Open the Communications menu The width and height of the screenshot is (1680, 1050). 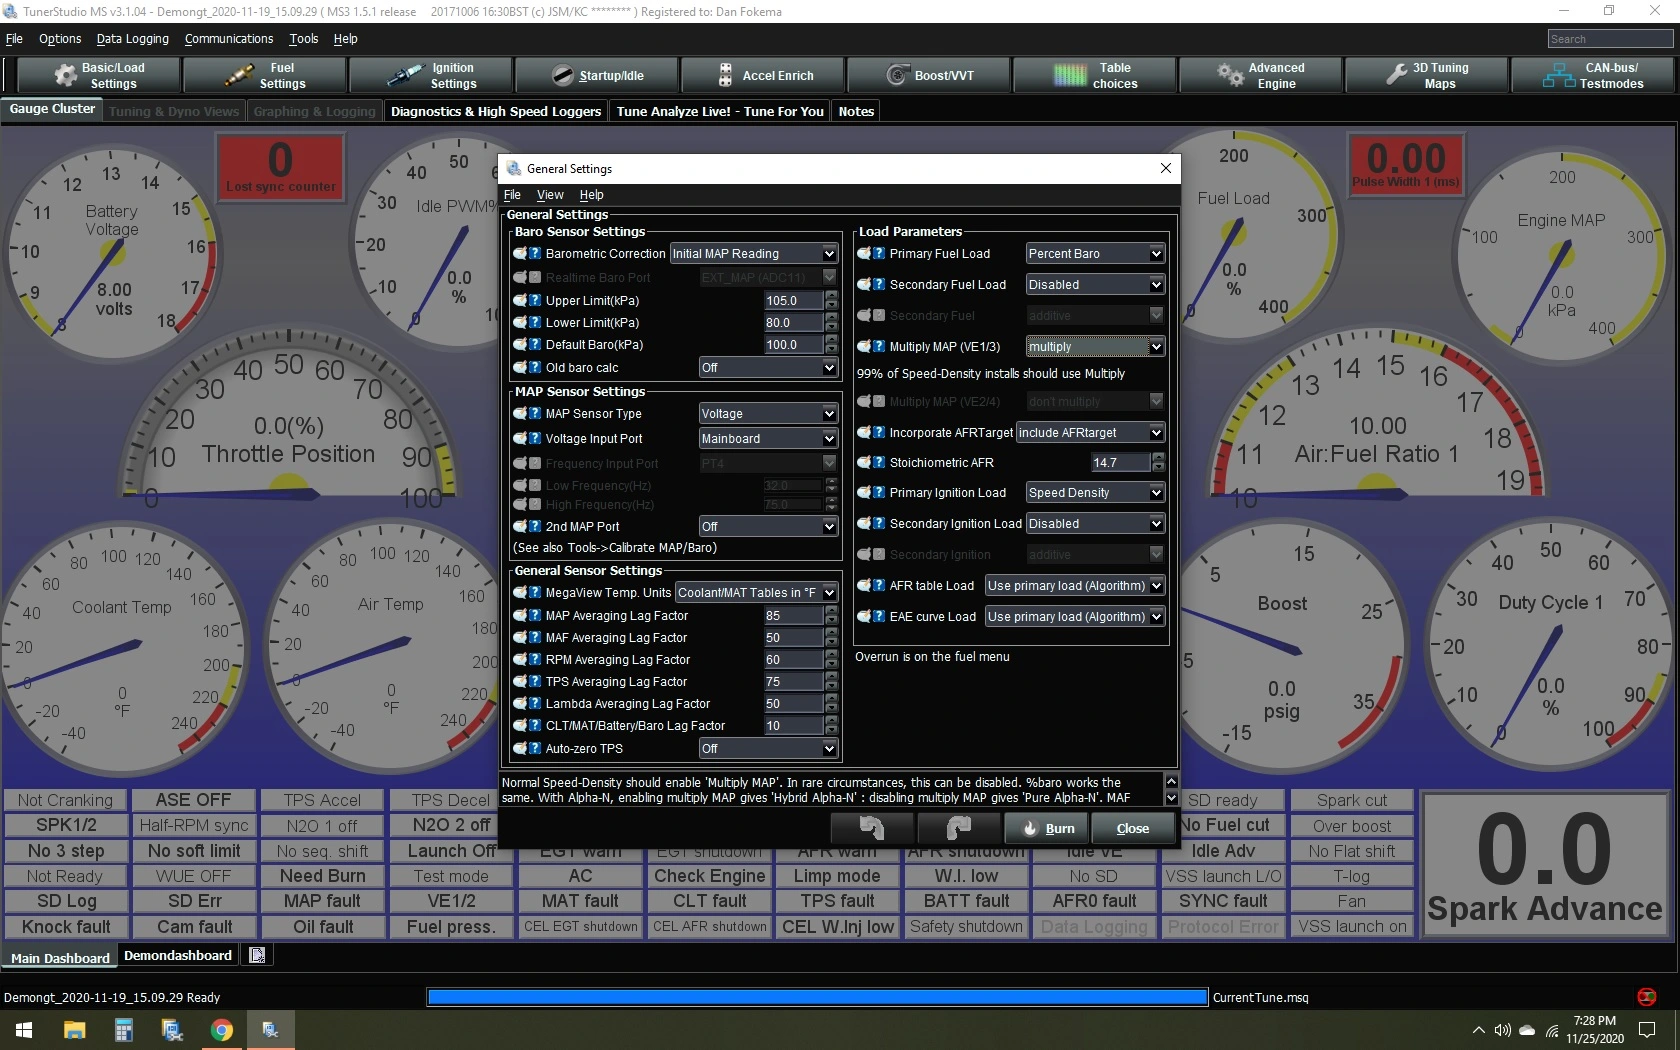point(229,39)
